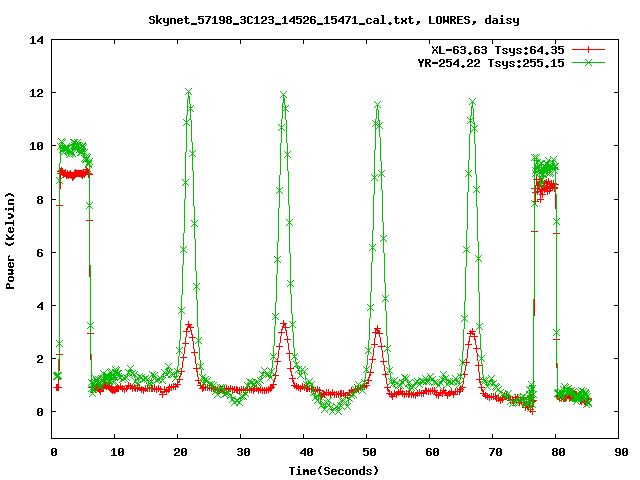640x480 pixels.
Task: Click y-axis tick label 4
Action: [x=40, y=306]
